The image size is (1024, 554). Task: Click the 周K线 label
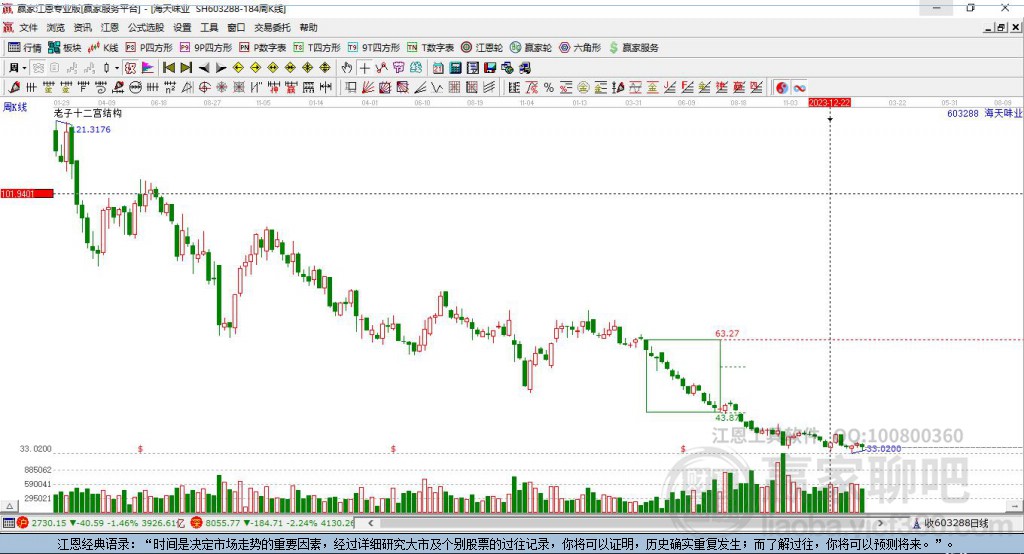pos(15,107)
